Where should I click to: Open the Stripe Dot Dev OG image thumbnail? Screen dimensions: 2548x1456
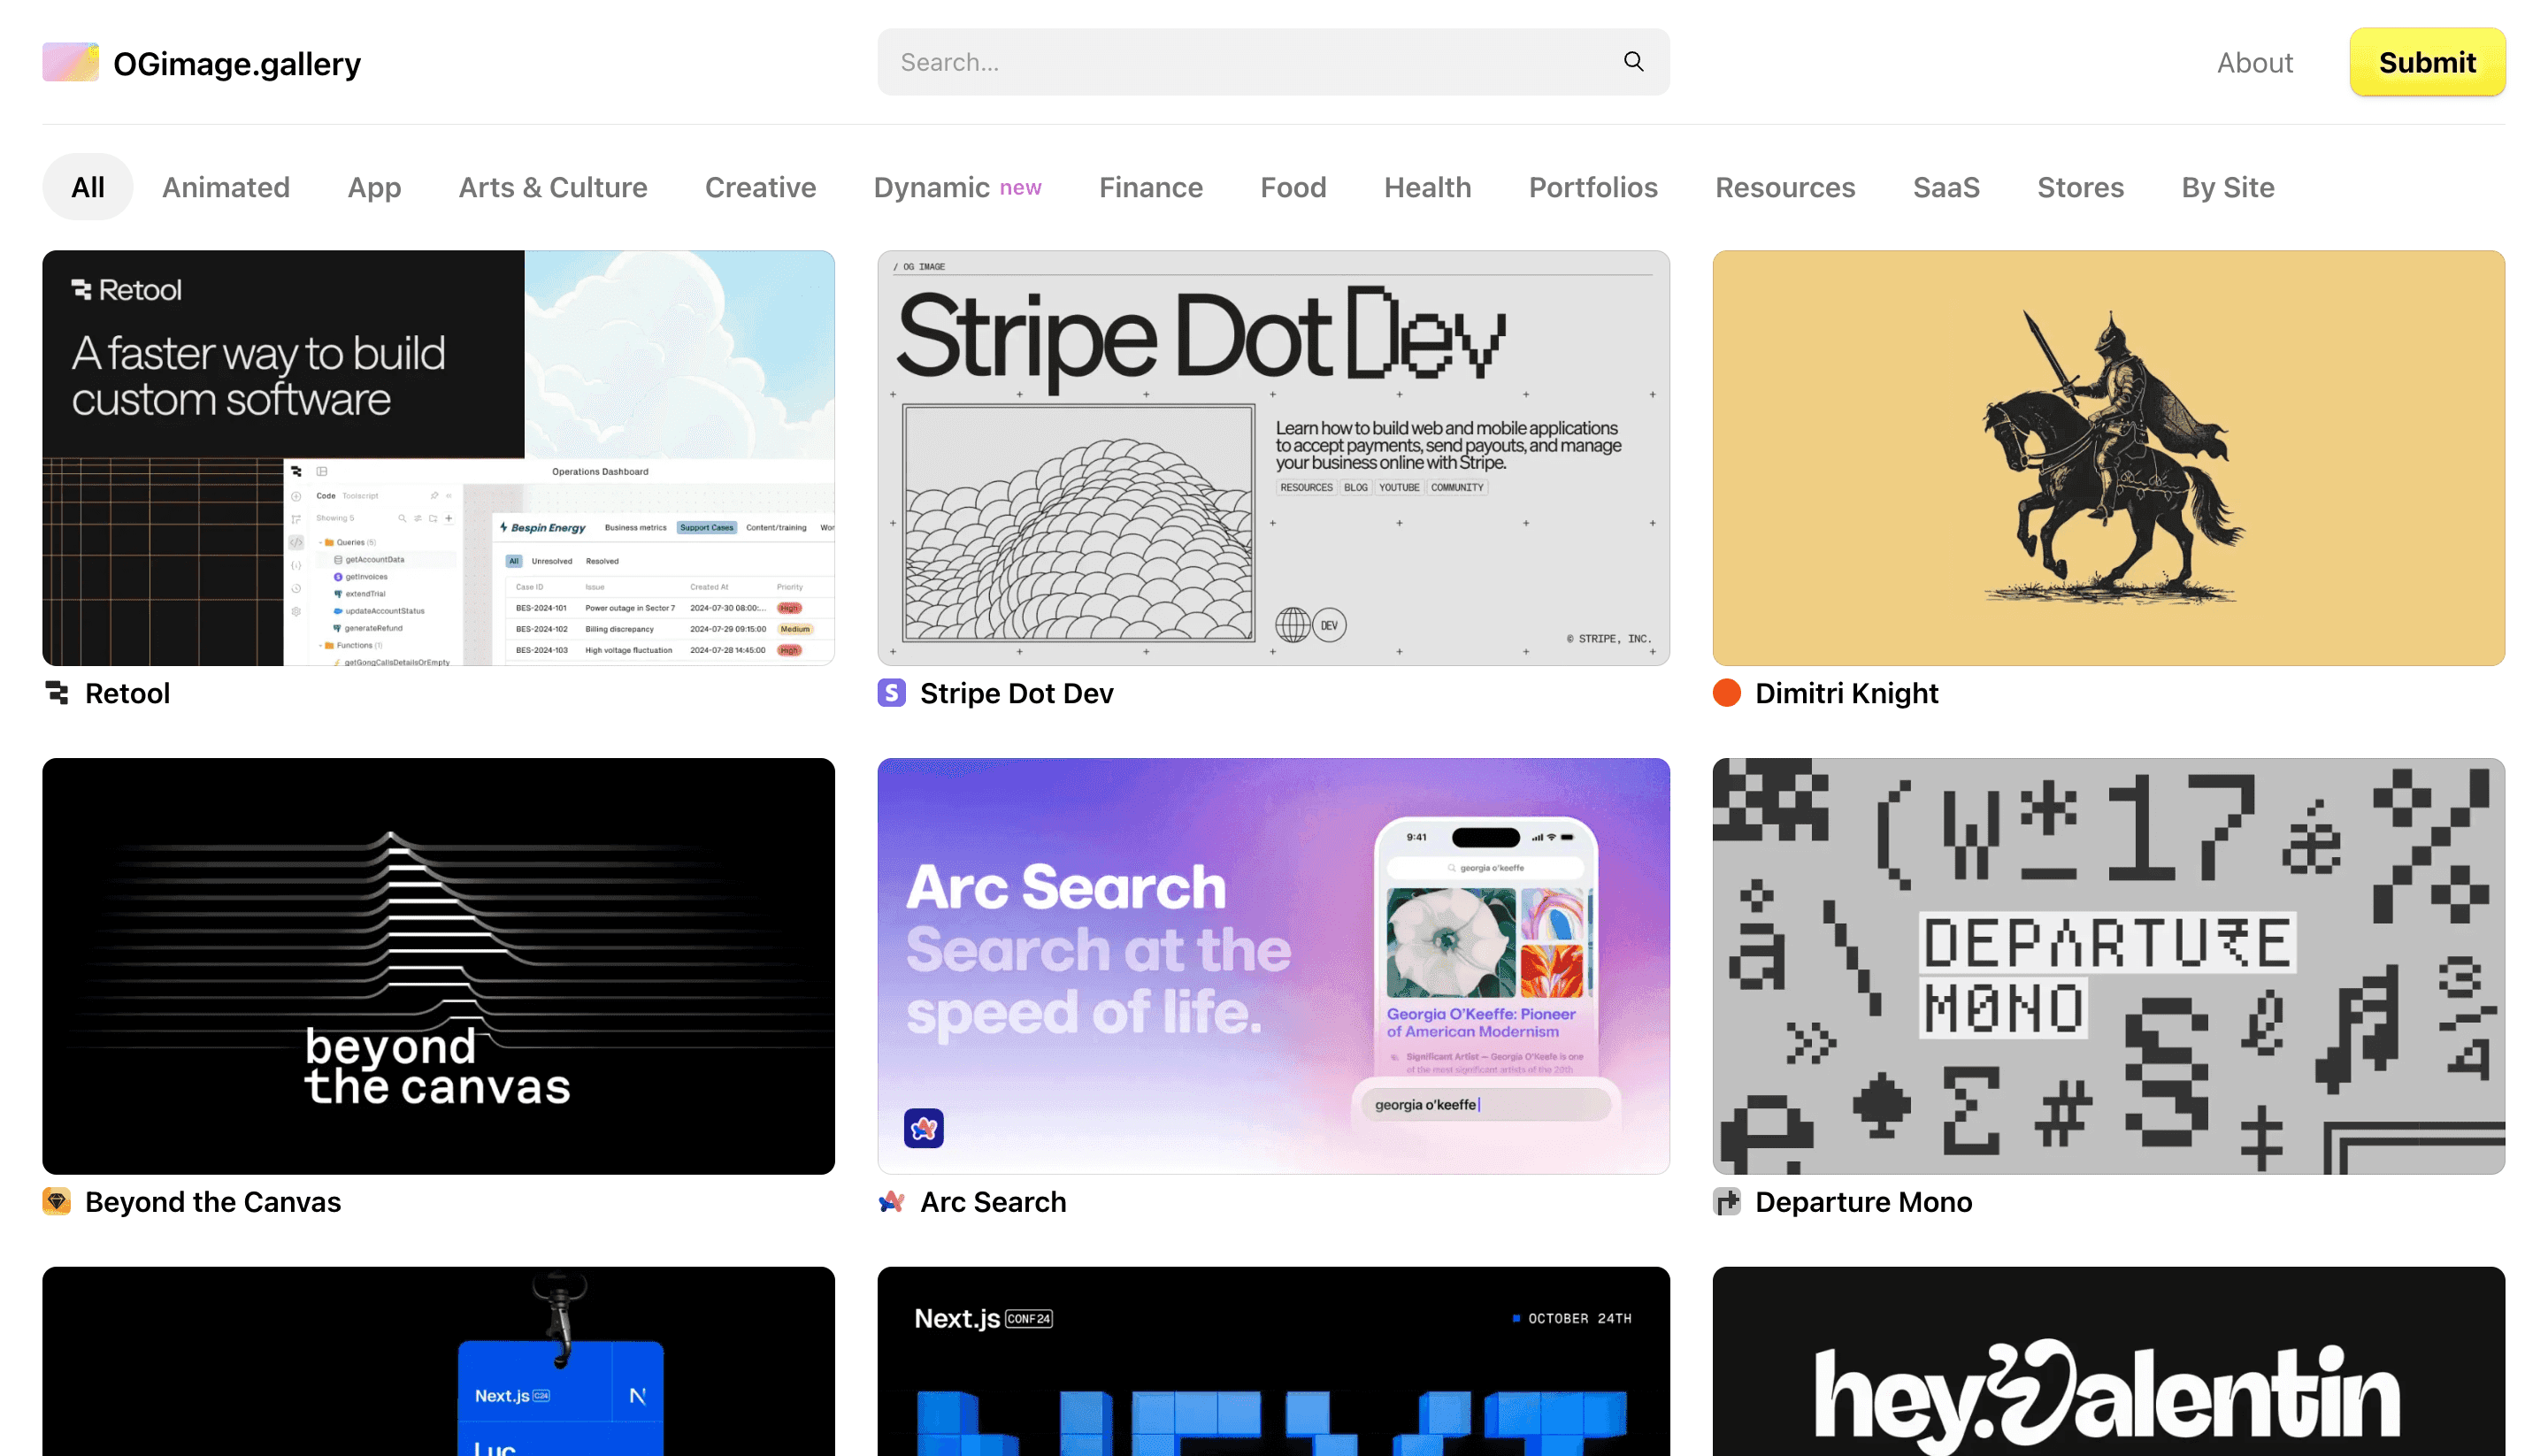click(x=1273, y=458)
